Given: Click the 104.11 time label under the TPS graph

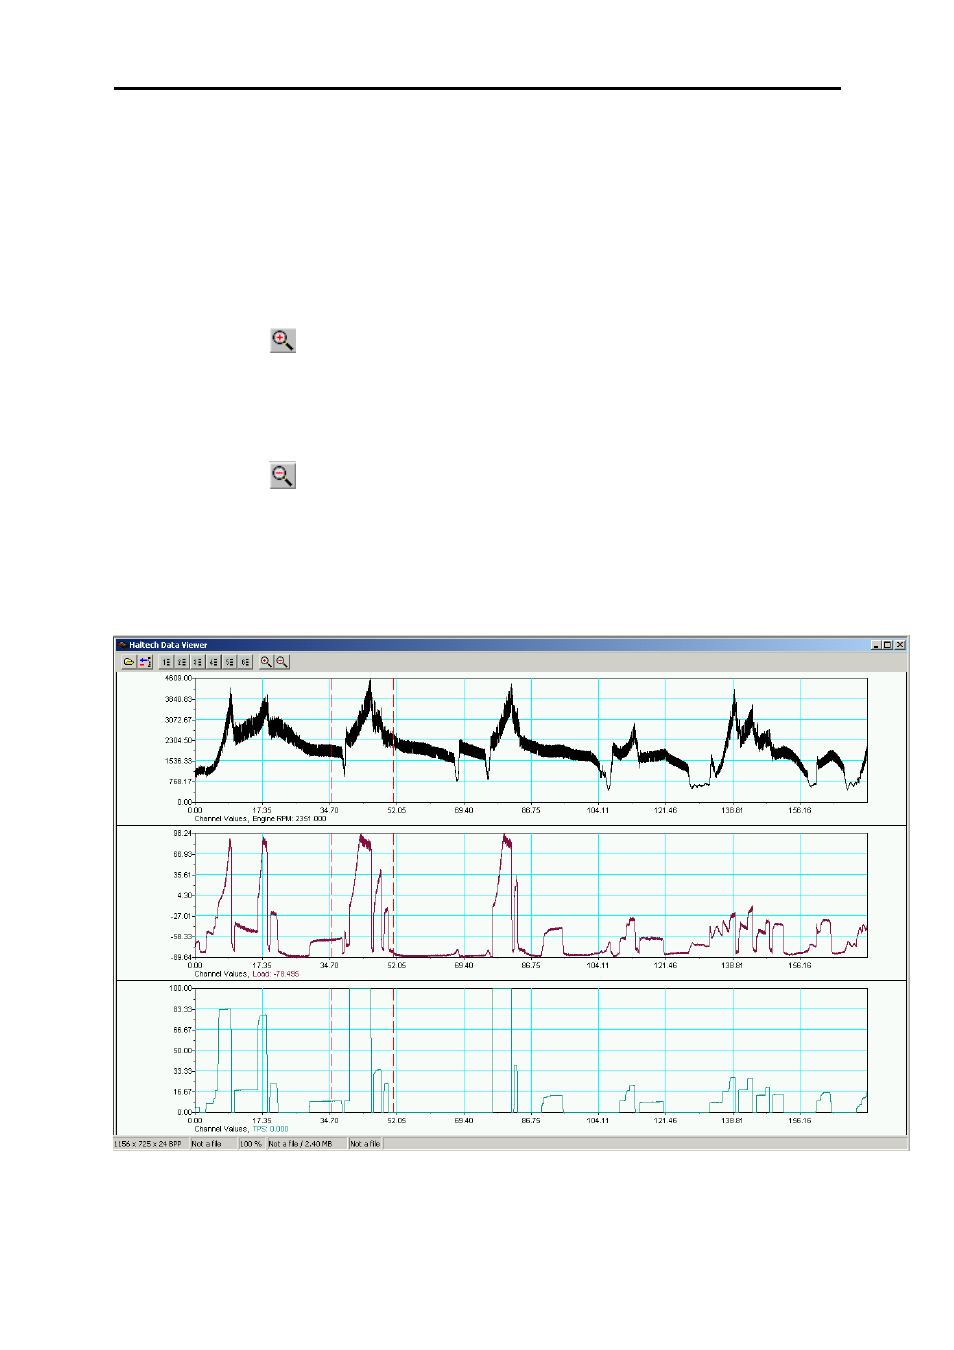Looking at the screenshot, I should click(598, 1120).
